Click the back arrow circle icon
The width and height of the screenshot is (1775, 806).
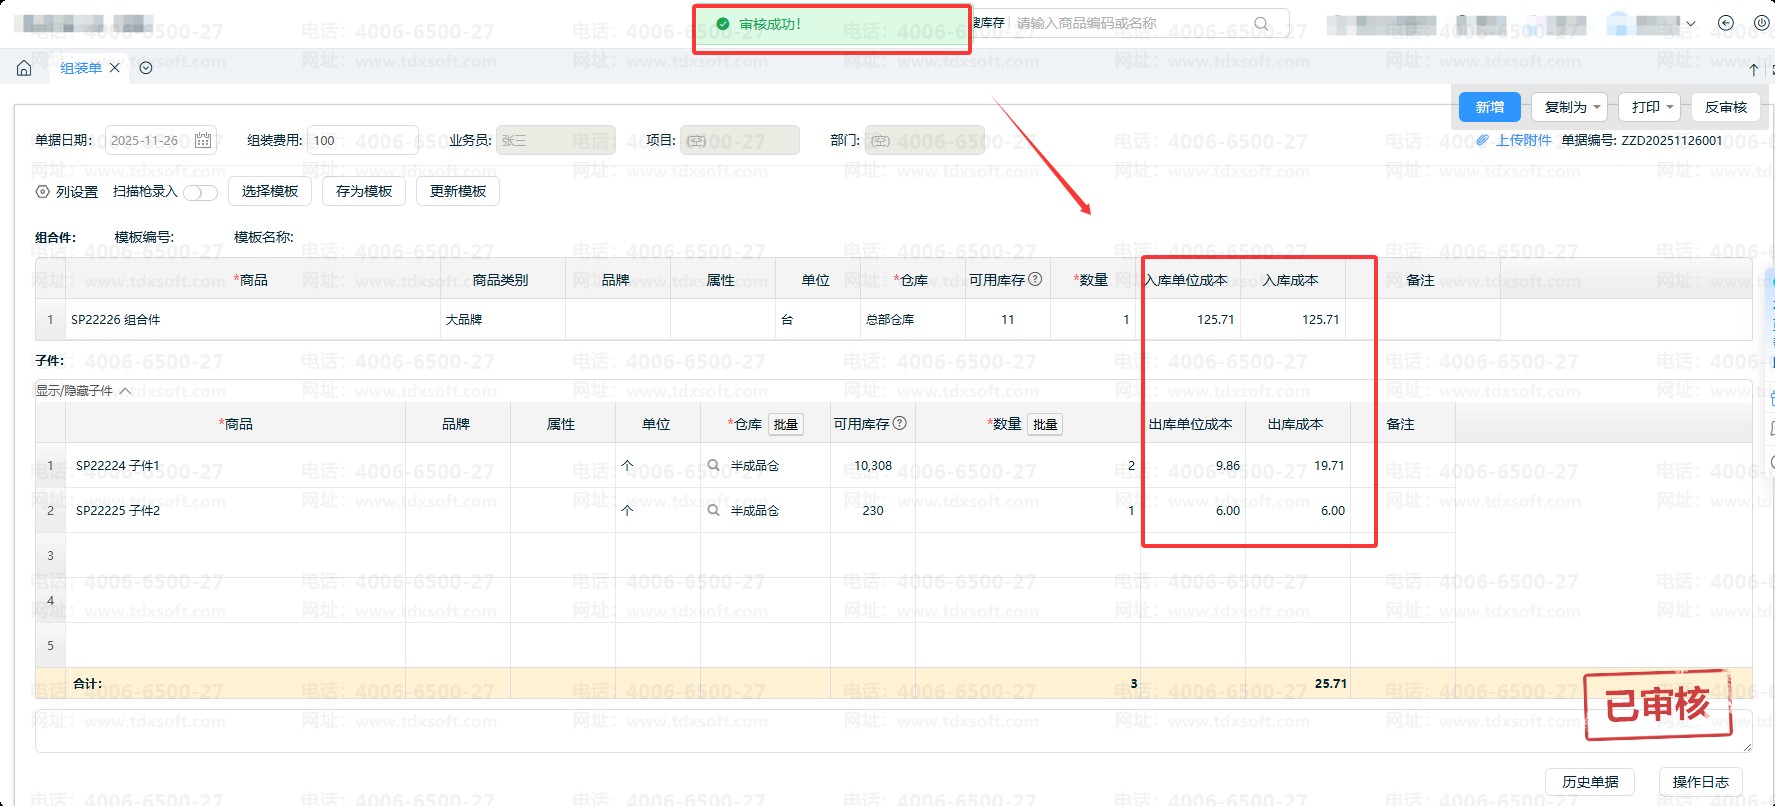coord(1725,23)
